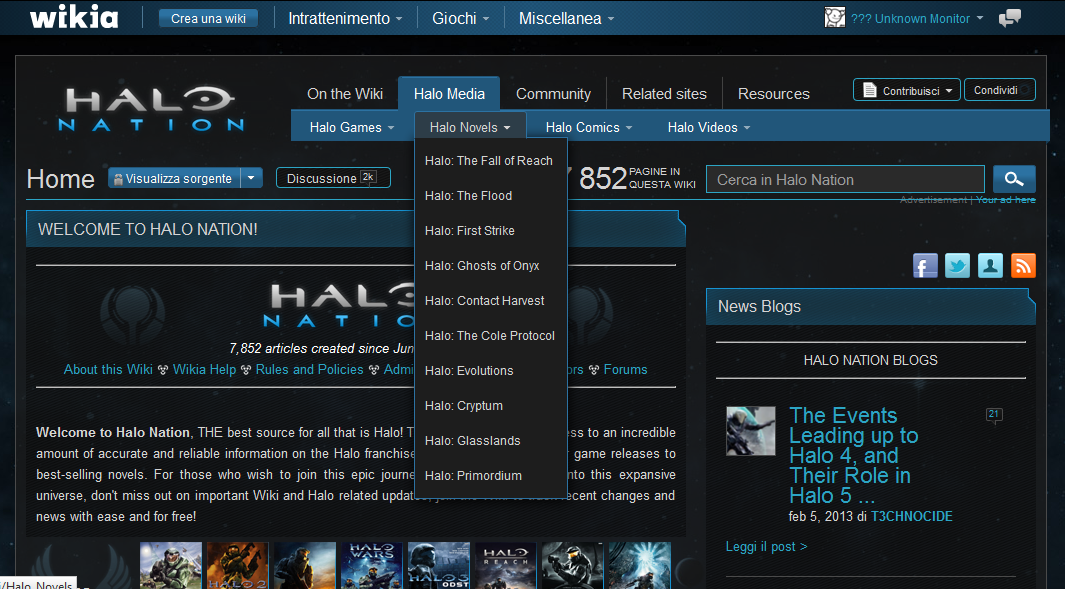Click the Wikia logo
This screenshot has width=1065, height=589.
point(74,18)
